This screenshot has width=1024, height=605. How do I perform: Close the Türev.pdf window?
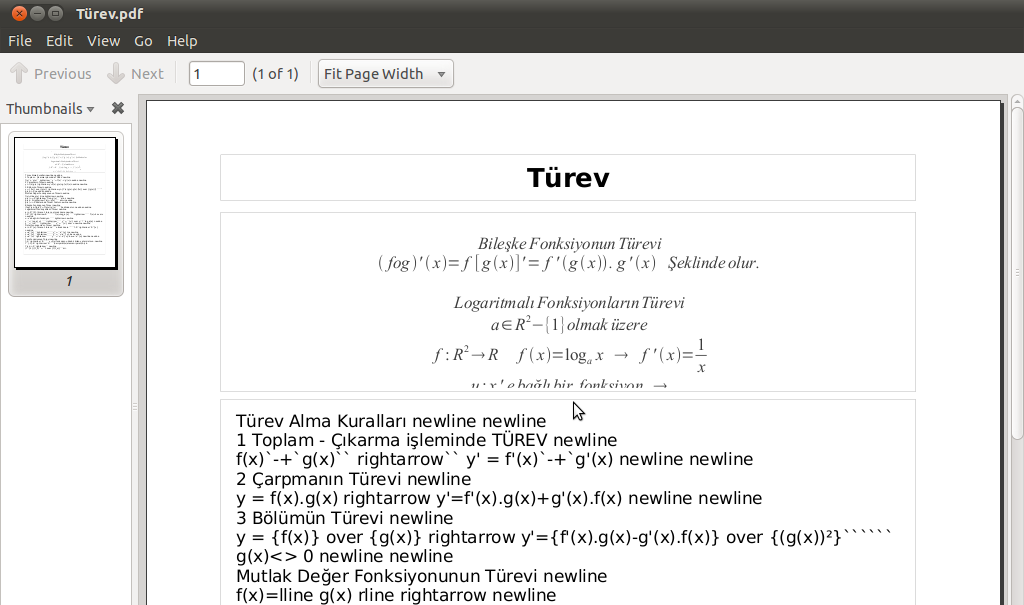coord(19,13)
